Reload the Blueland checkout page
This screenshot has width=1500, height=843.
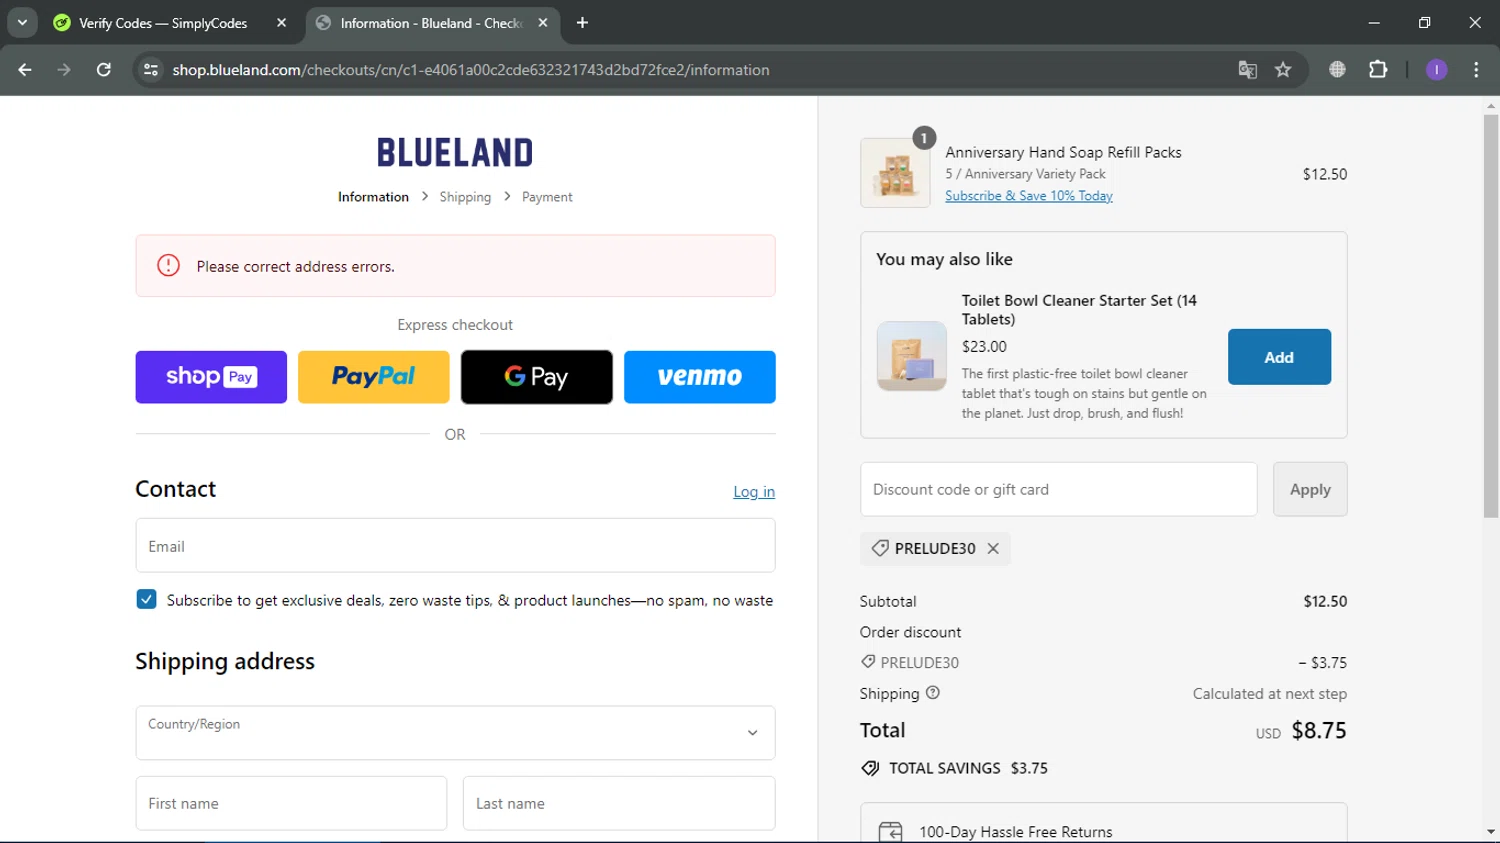104,70
